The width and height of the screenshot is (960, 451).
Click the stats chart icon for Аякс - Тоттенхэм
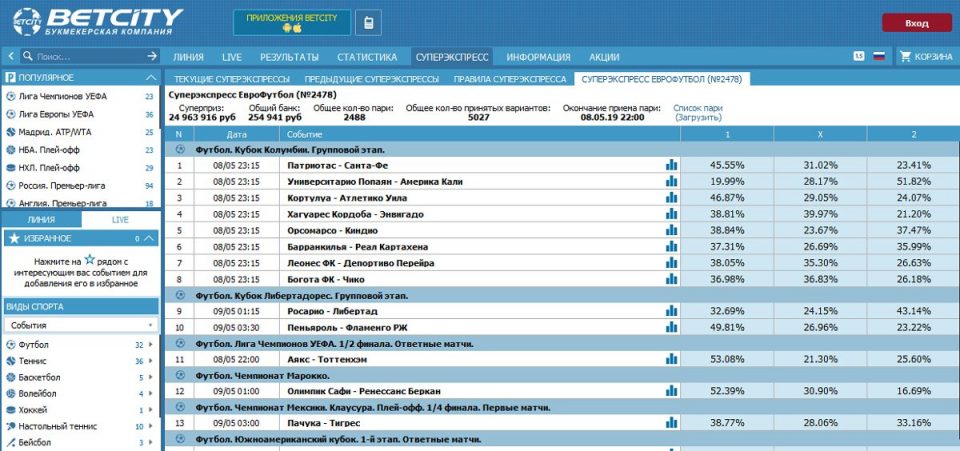pyautogui.click(x=671, y=359)
